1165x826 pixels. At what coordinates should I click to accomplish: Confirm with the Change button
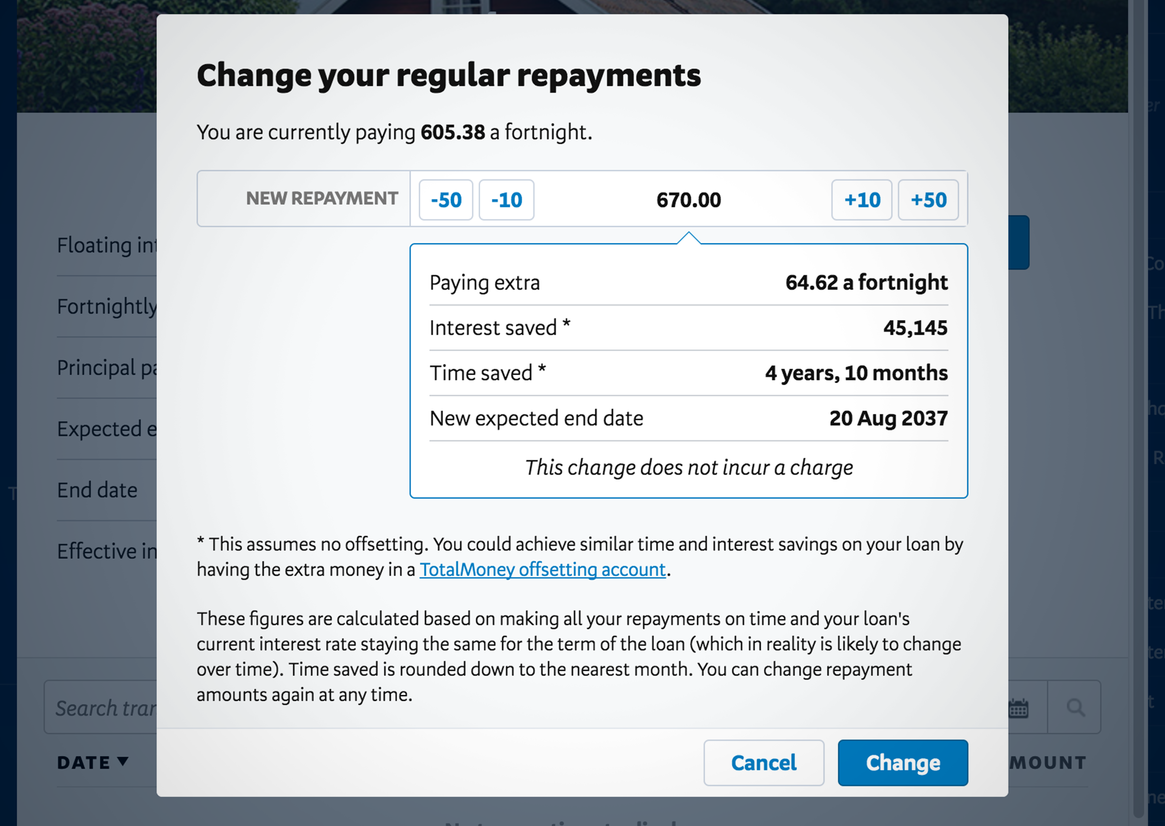(x=902, y=763)
